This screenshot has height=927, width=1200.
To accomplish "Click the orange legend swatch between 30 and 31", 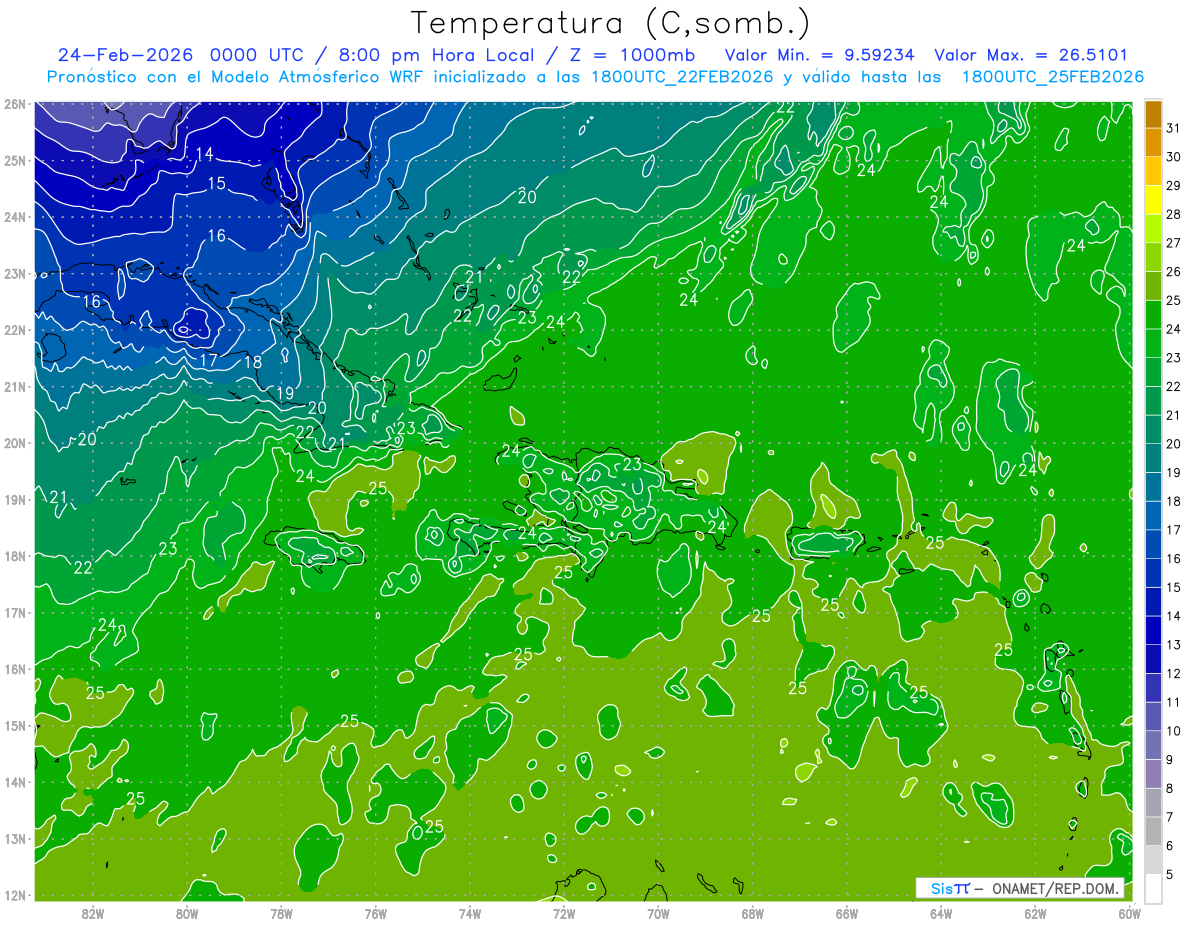I will pyautogui.click(x=1153, y=143).
